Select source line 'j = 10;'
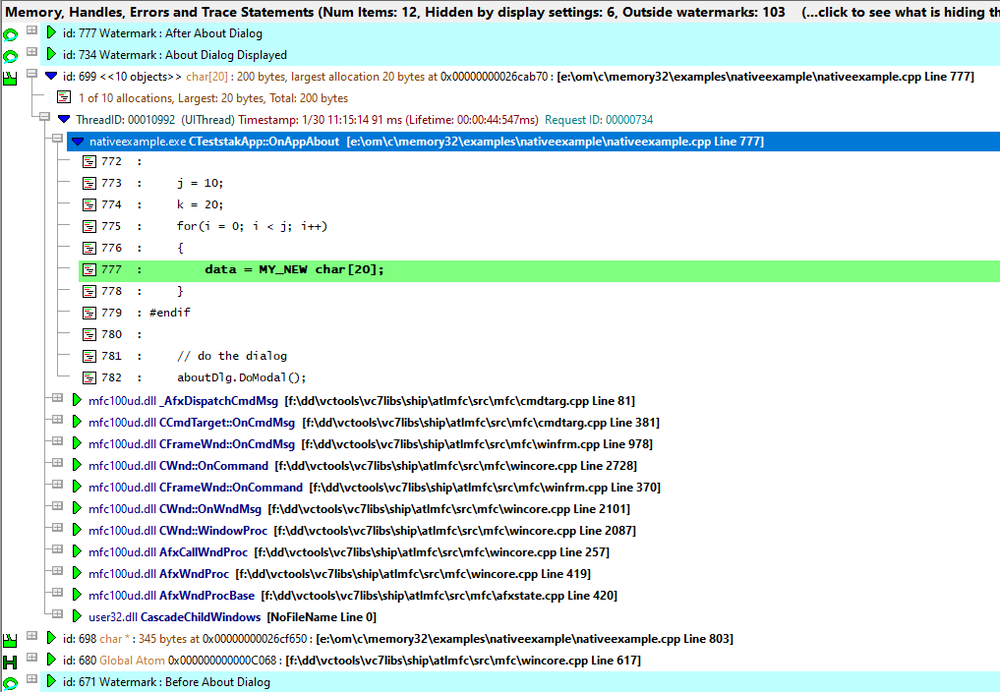 pyautogui.click(x=200, y=183)
